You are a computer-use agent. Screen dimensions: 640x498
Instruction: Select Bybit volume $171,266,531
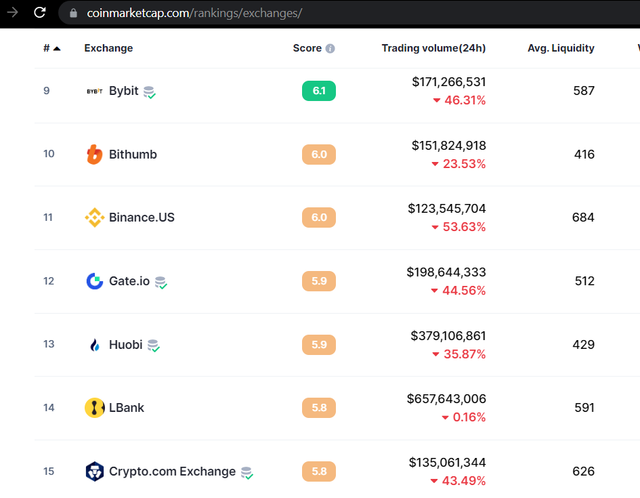[x=449, y=82]
